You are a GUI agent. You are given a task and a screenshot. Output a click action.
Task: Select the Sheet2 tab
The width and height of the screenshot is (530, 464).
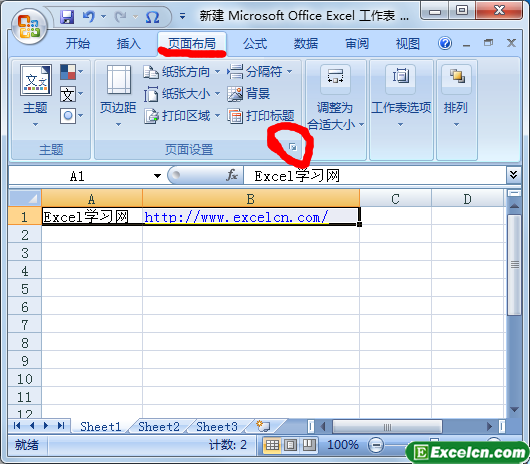[159, 426]
